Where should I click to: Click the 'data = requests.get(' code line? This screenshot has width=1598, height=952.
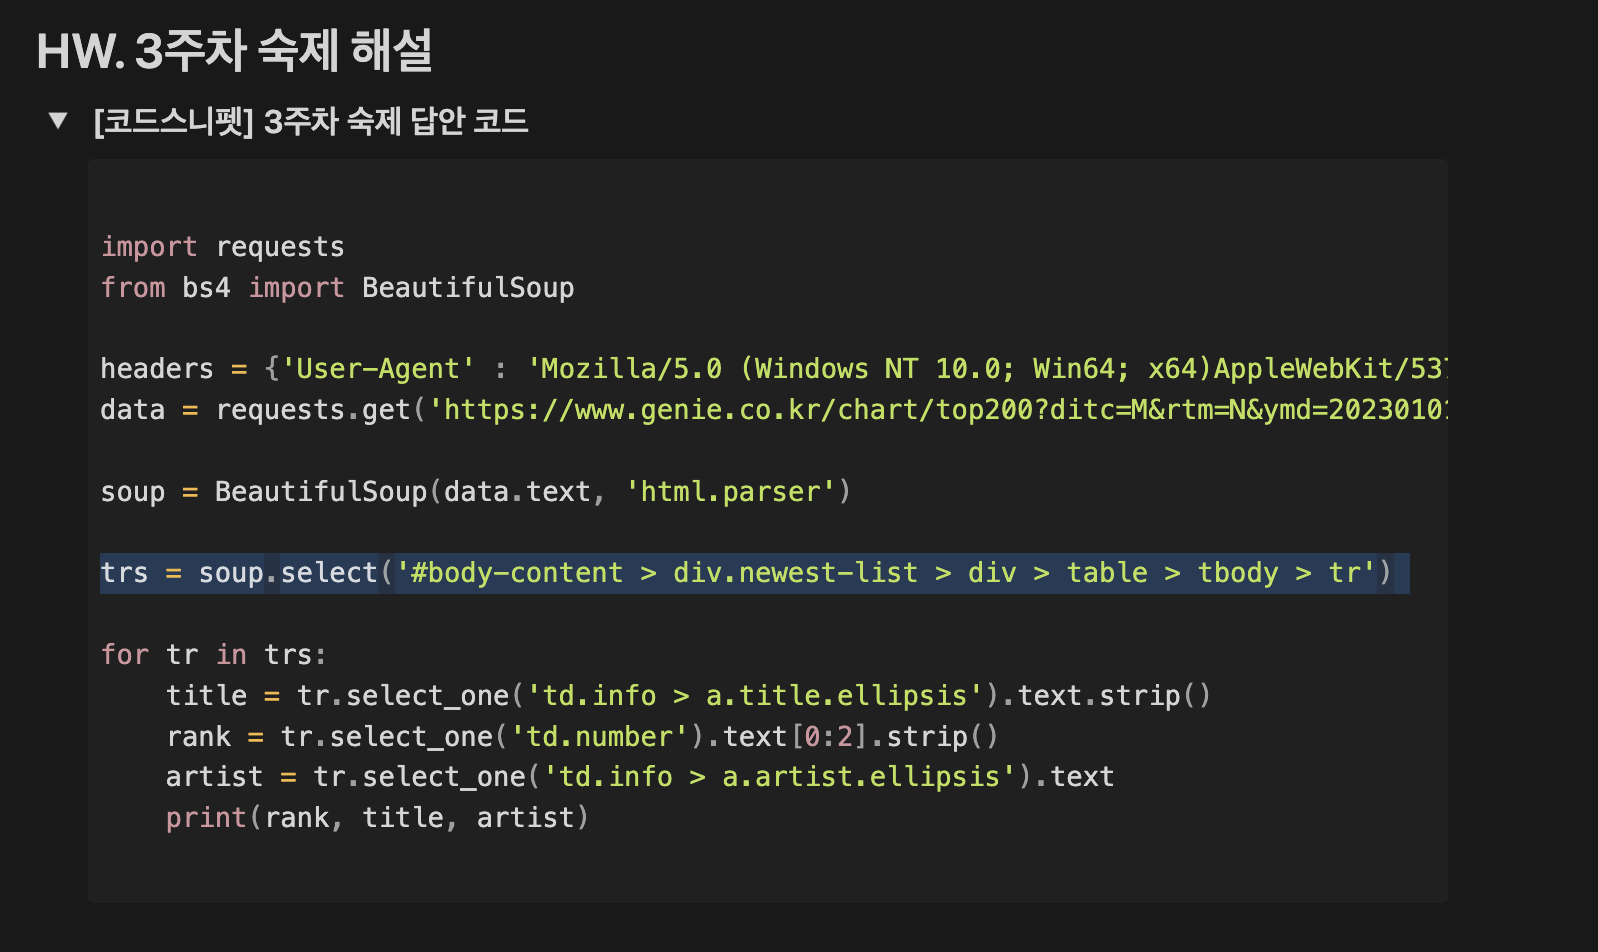773,410
